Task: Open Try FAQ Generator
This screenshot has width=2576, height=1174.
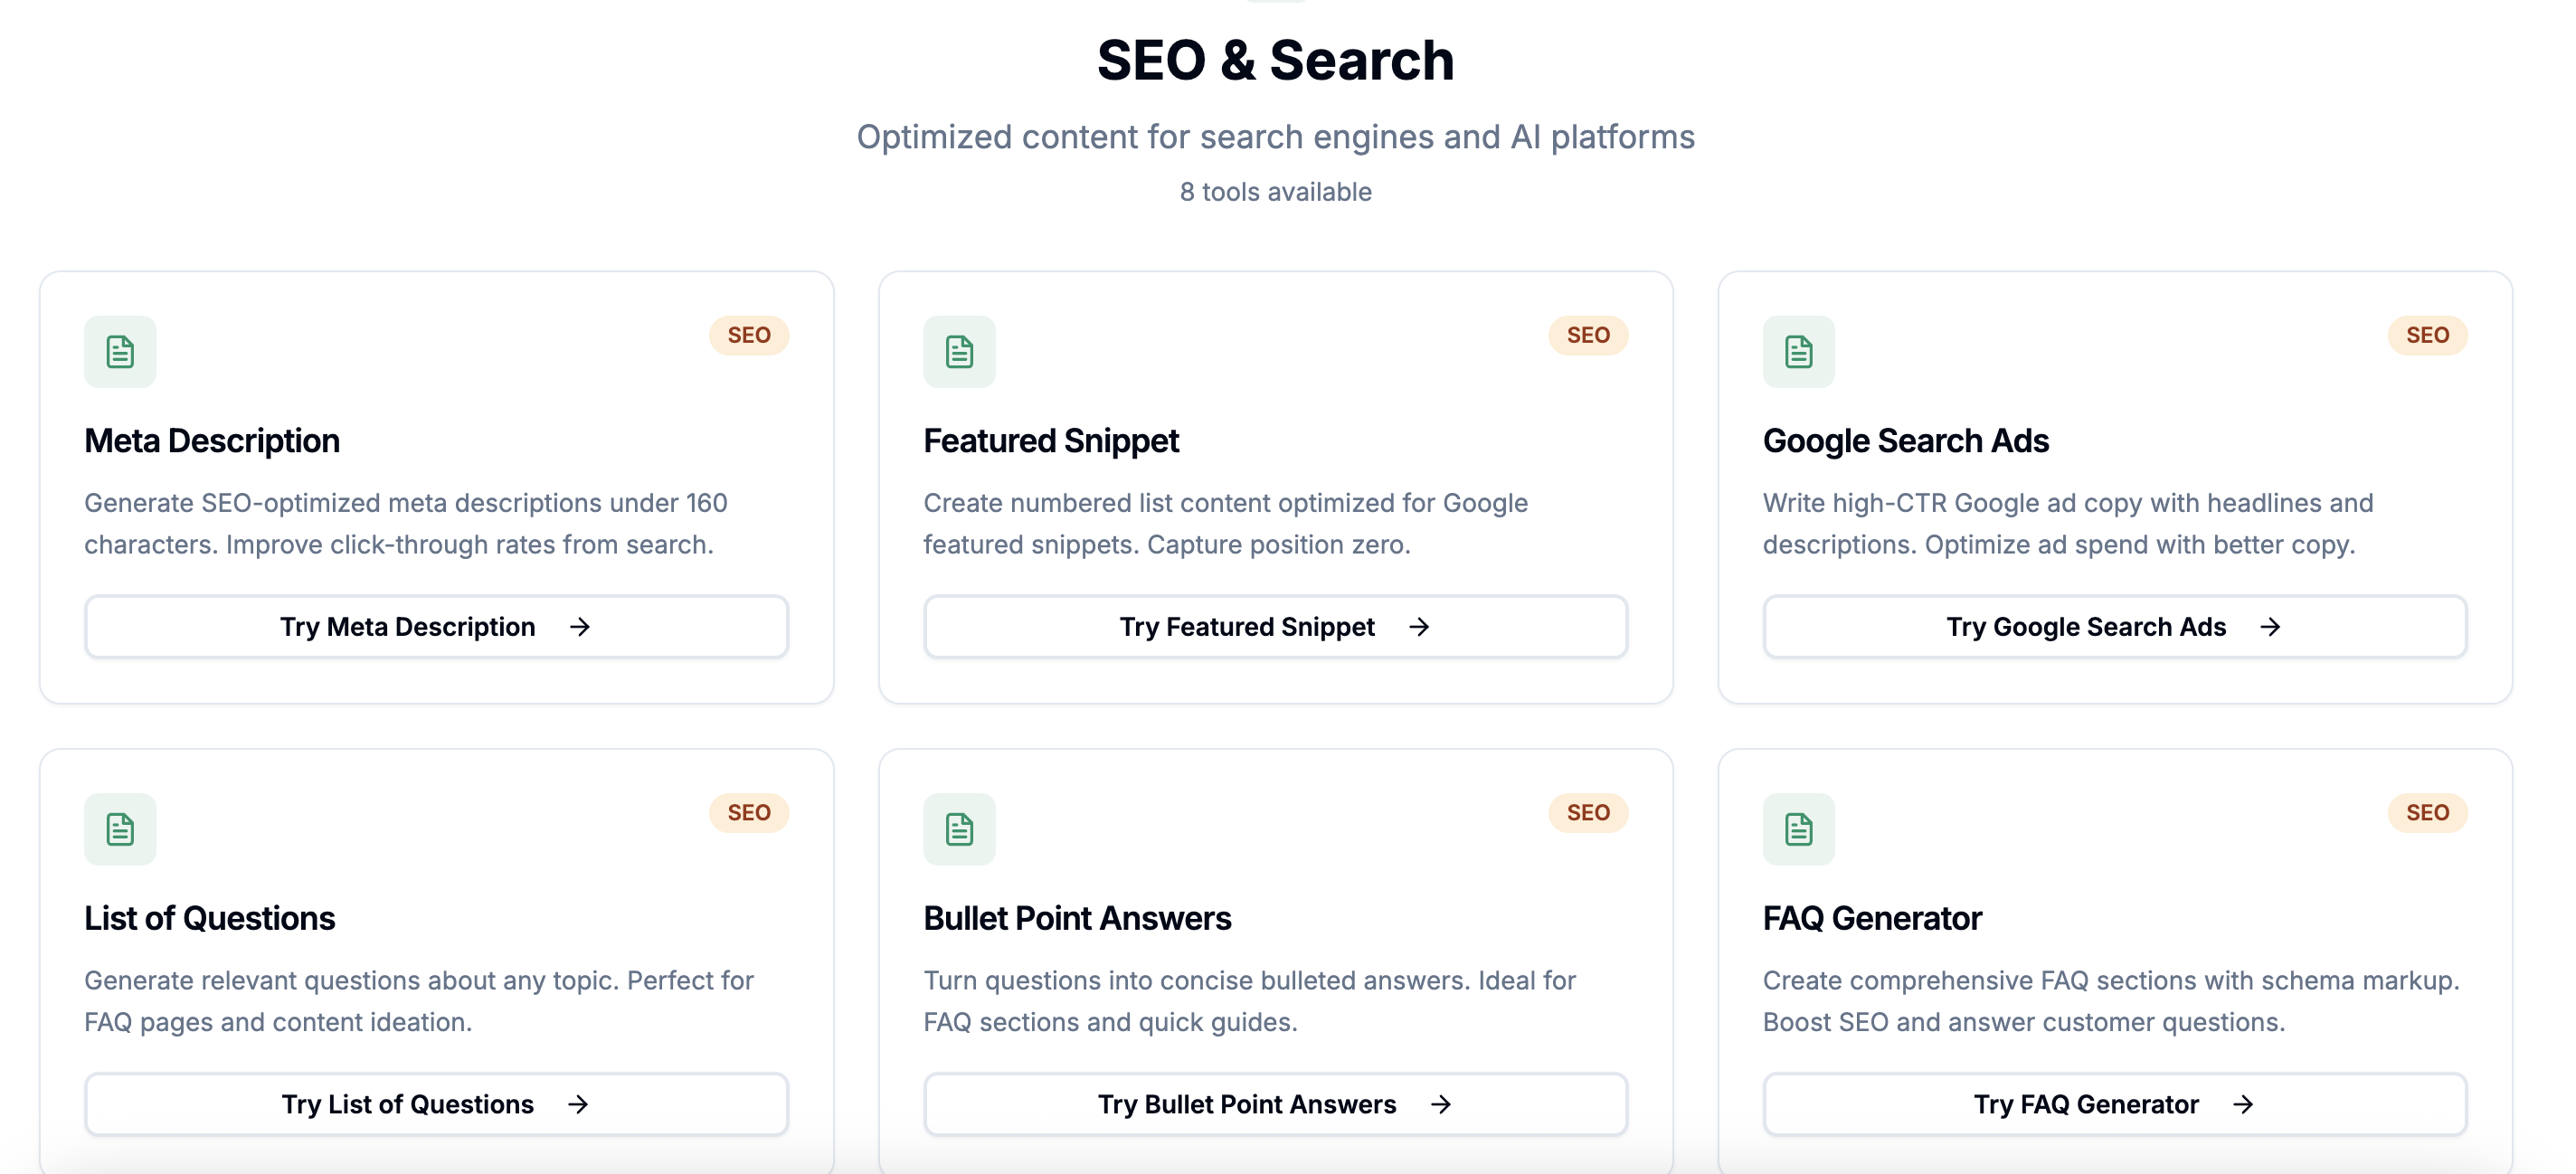Action: (2114, 1104)
